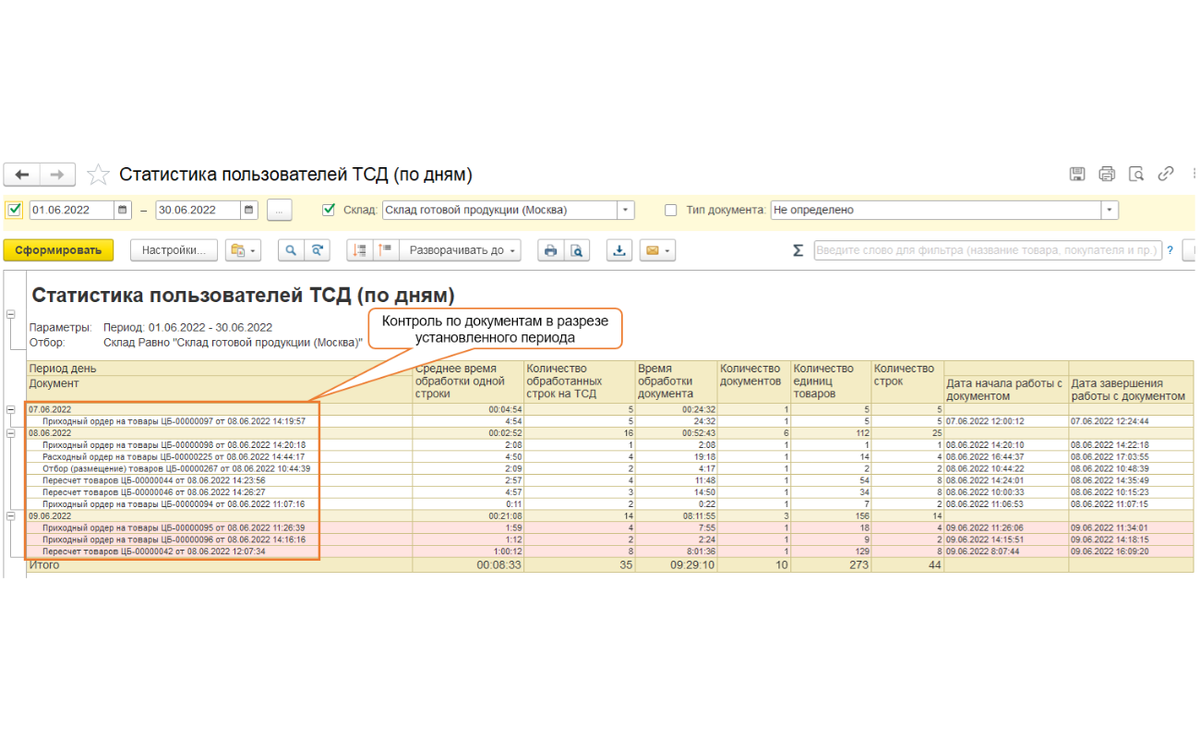Click the Не определено document type field
The image size is (1200, 739).
coord(936,210)
